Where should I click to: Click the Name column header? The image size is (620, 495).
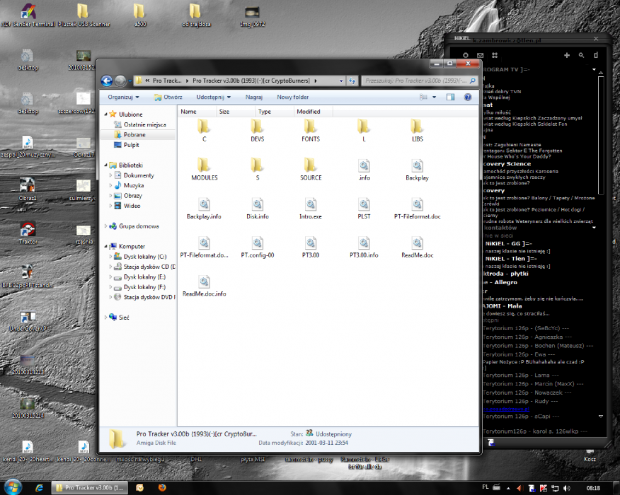coord(197,111)
